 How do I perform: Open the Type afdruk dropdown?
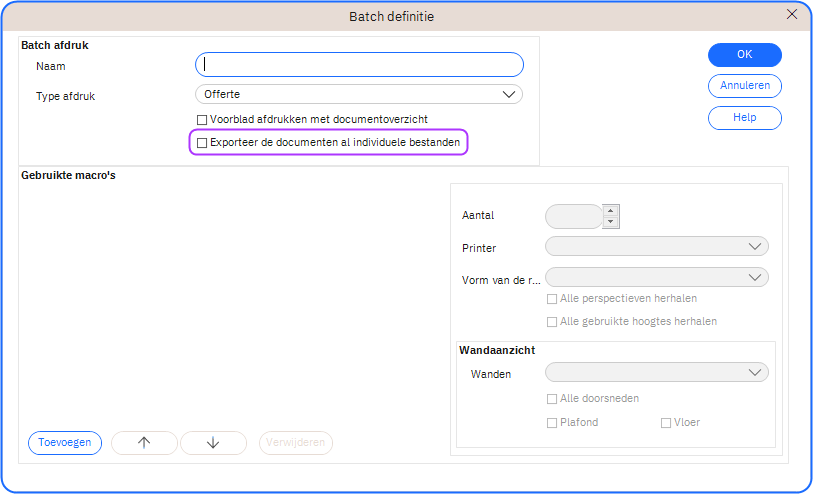359,94
